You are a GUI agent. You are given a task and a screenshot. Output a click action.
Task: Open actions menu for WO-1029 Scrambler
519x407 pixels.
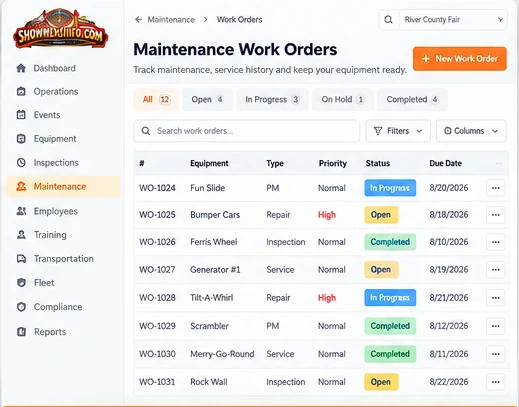[x=496, y=326]
